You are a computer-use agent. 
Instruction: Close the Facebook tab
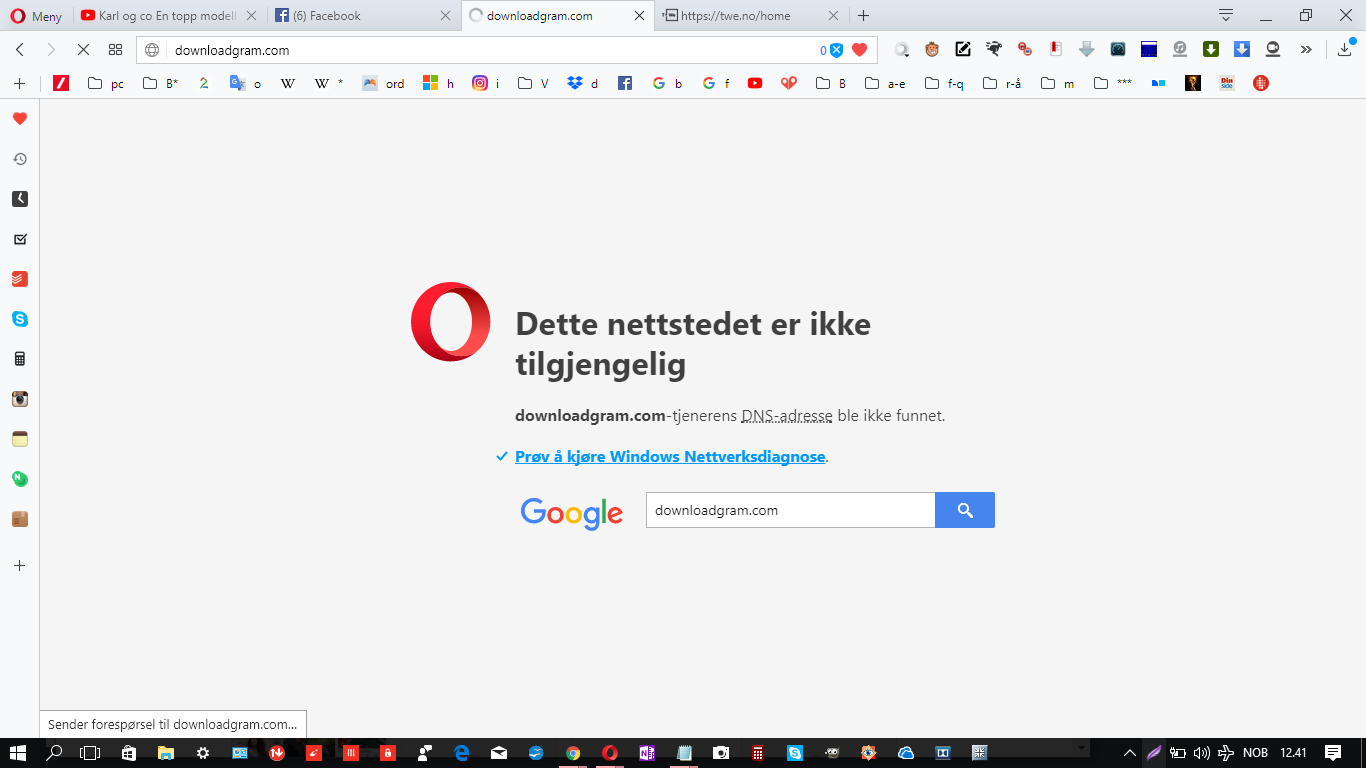point(446,16)
